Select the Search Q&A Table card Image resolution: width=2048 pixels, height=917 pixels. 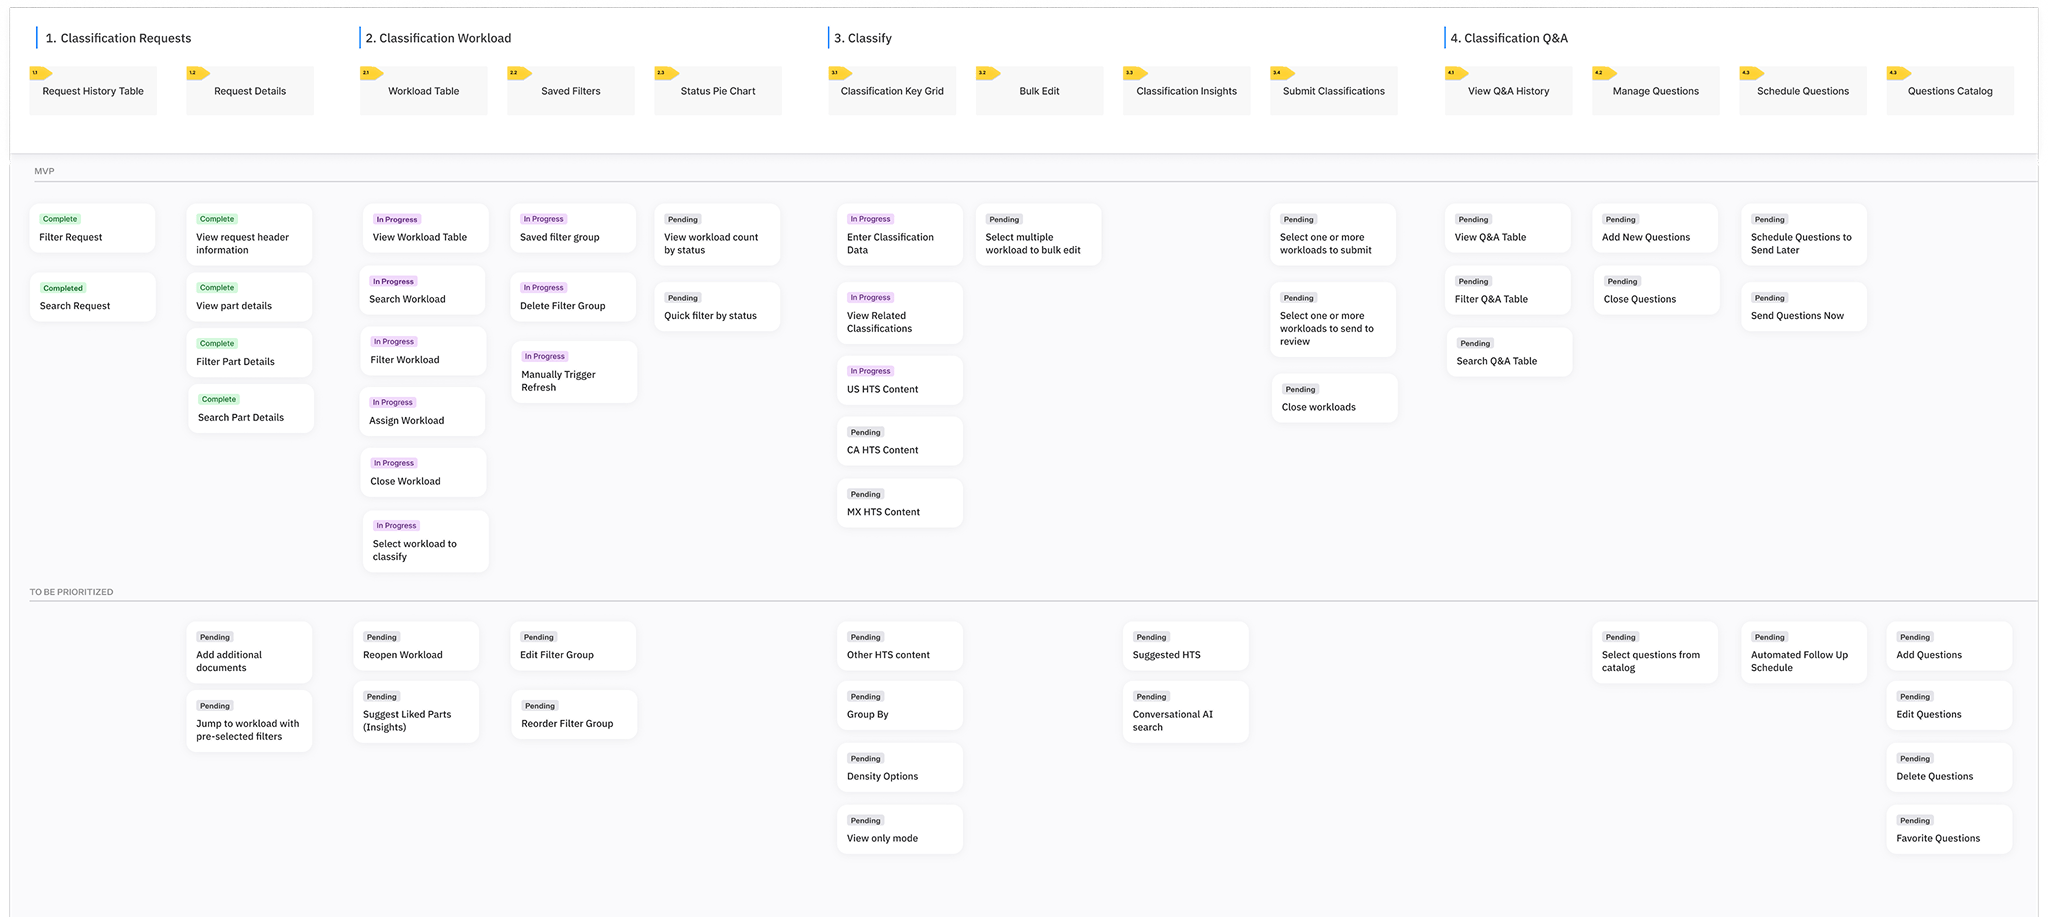[x=1509, y=353]
